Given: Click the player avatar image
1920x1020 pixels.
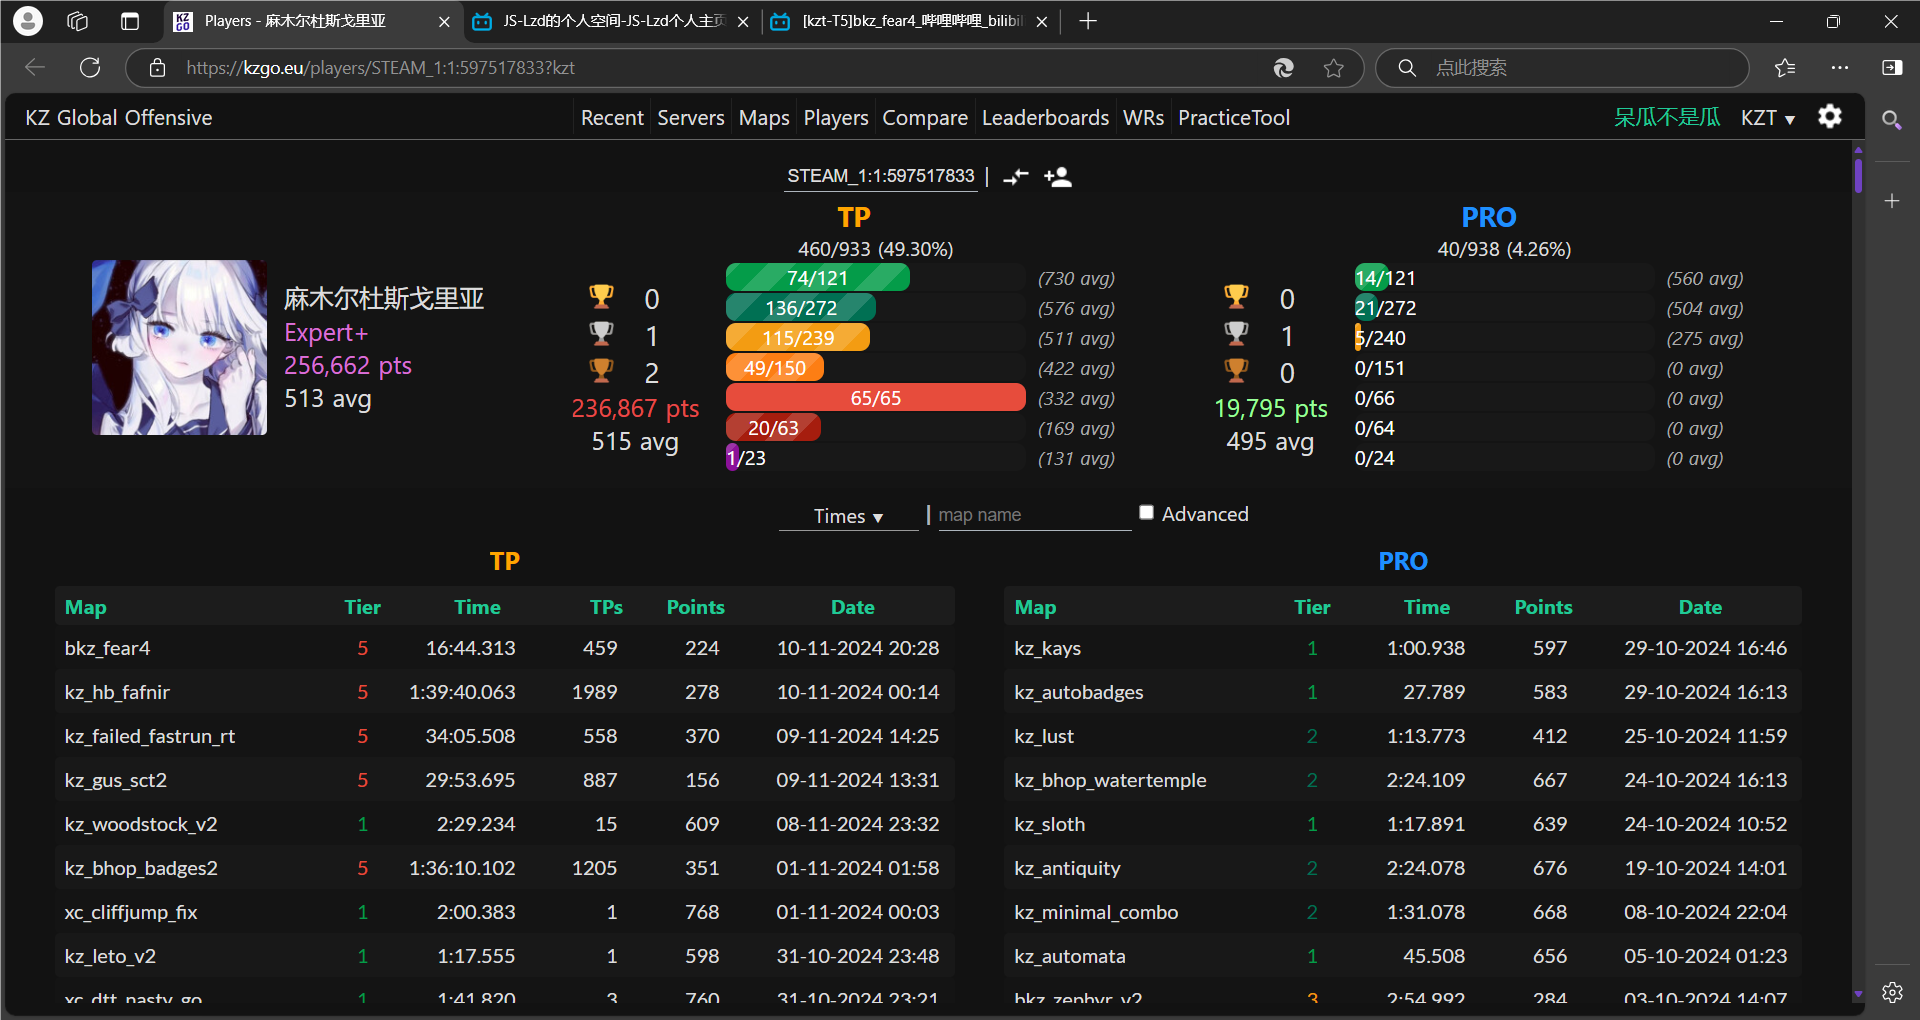Looking at the screenshot, I should (180, 347).
